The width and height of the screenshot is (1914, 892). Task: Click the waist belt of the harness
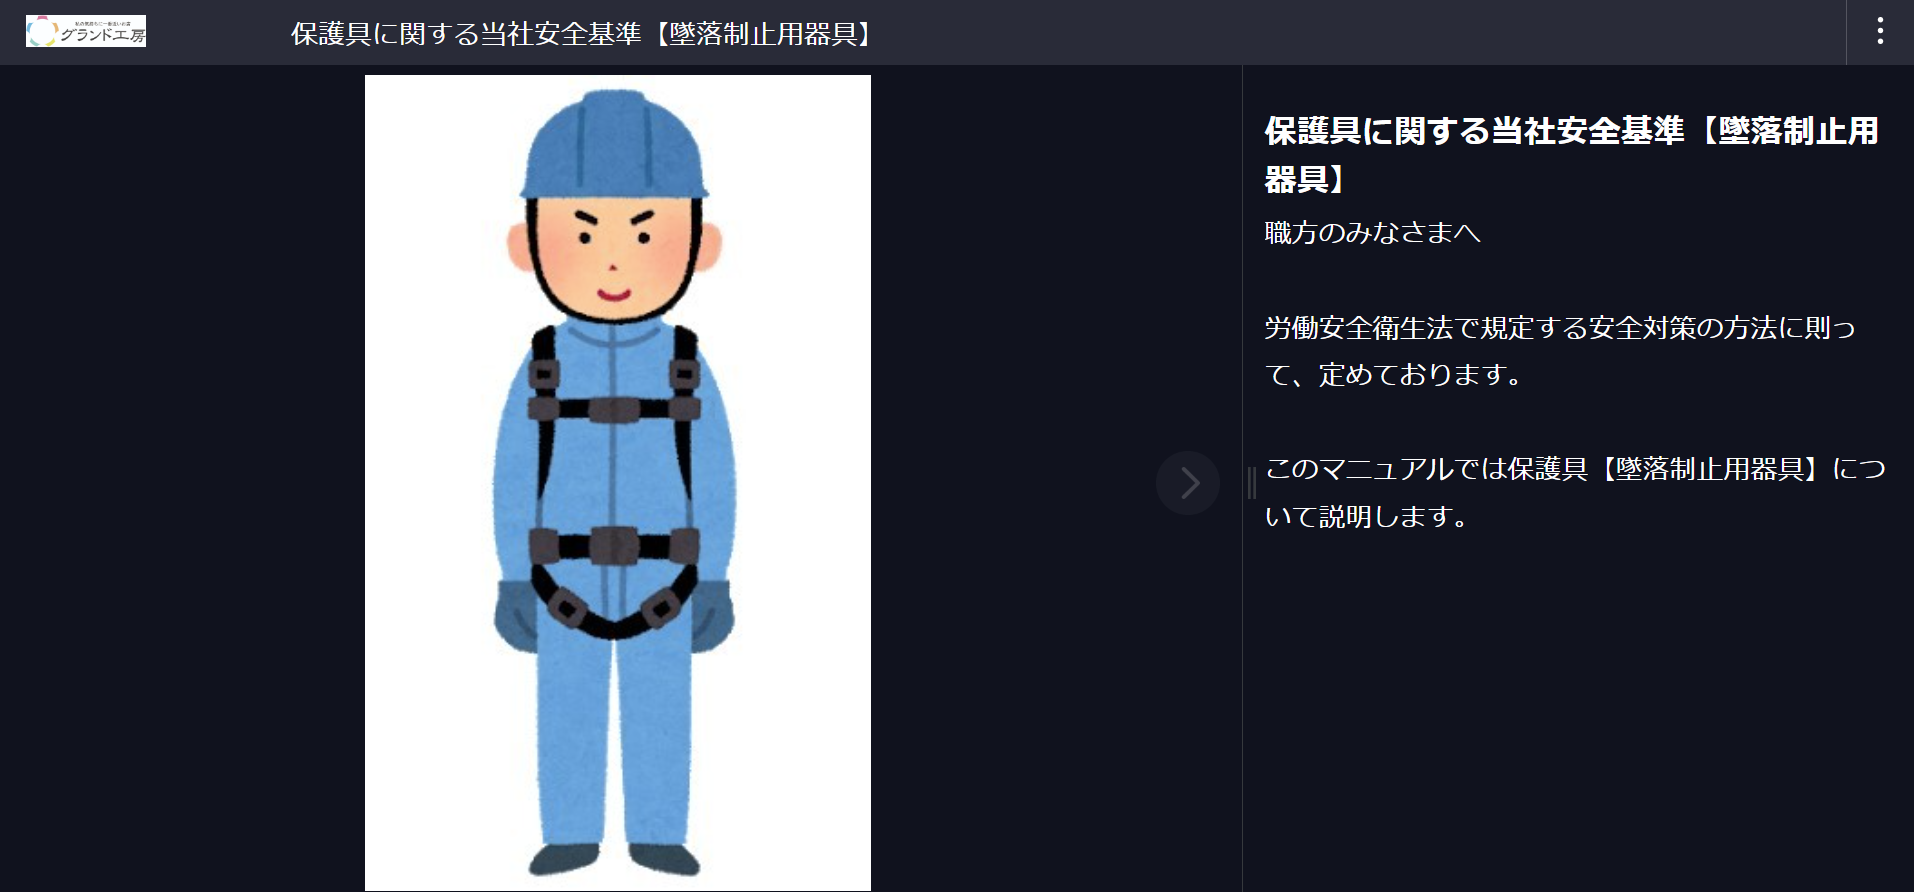click(613, 546)
